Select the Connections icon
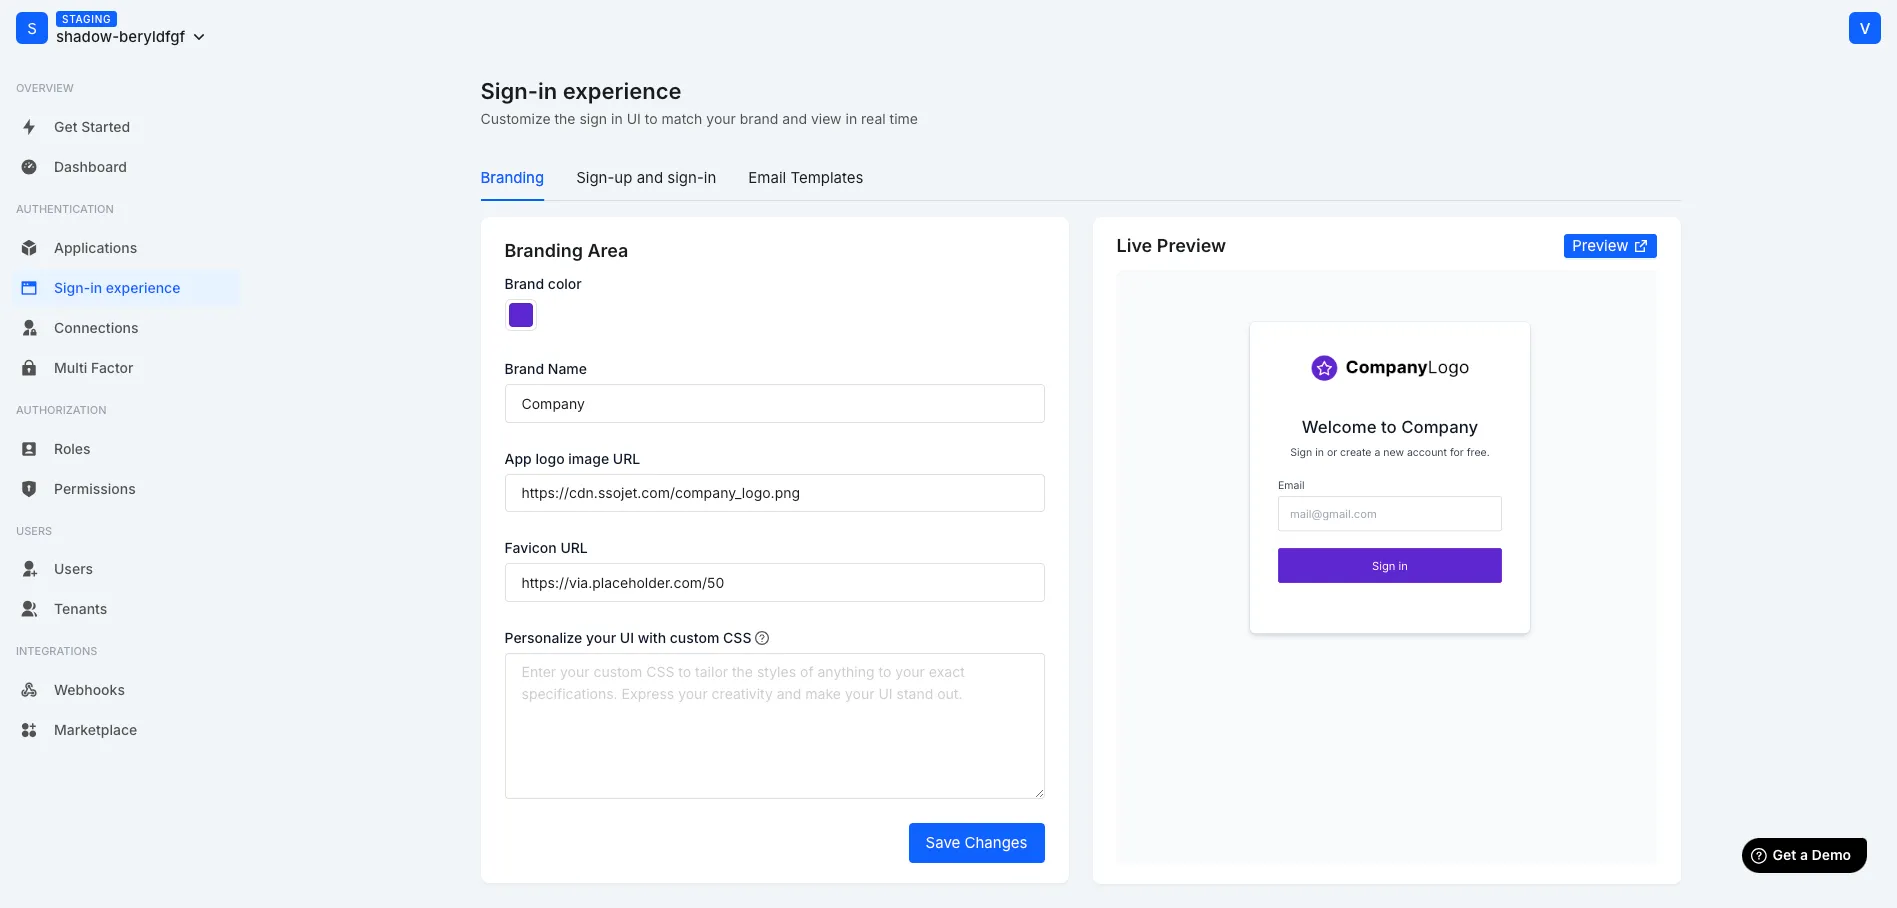Screen dimensions: 1897x908 pos(29,327)
